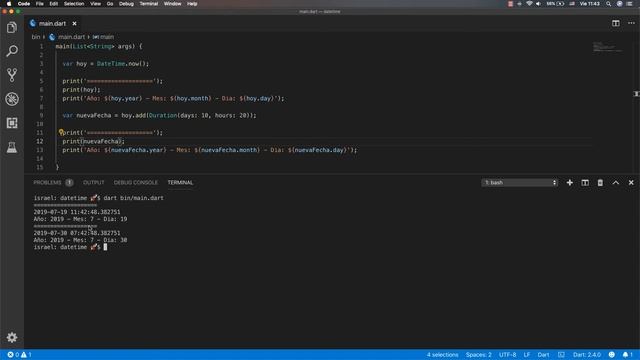Open the Window menu
Image resolution: width=640 pixels, height=360 pixels.
[x=172, y=4]
